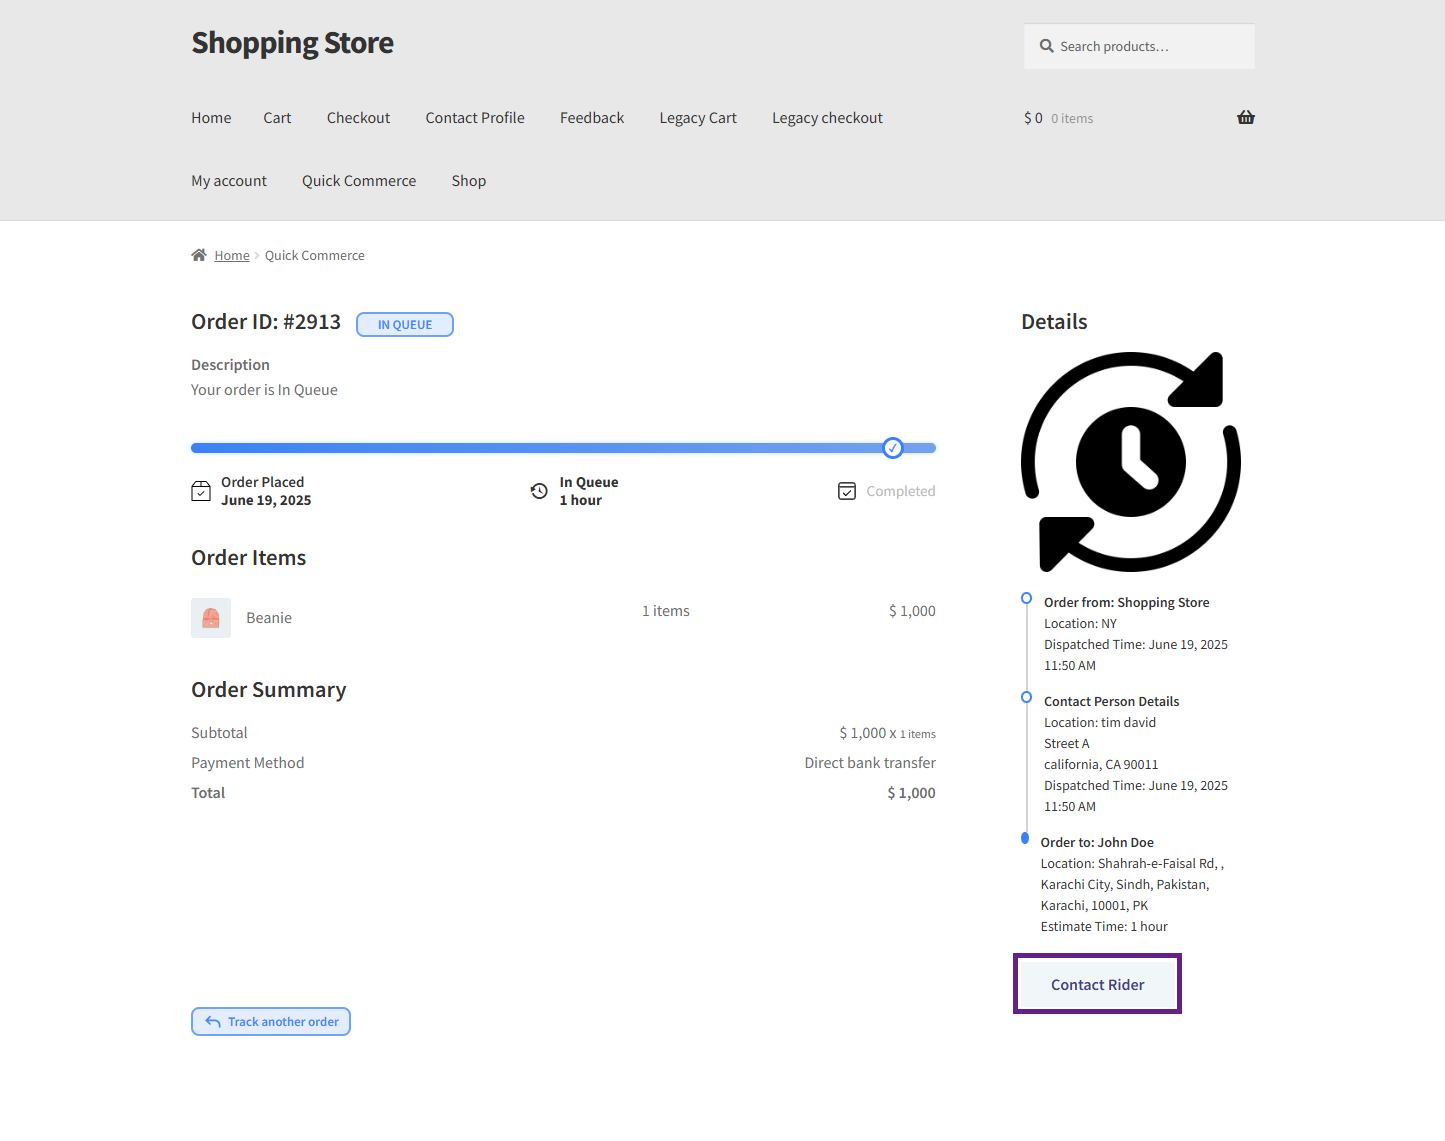Open the My account page
The width and height of the screenshot is (1445, 1141).
click(229, 181)
